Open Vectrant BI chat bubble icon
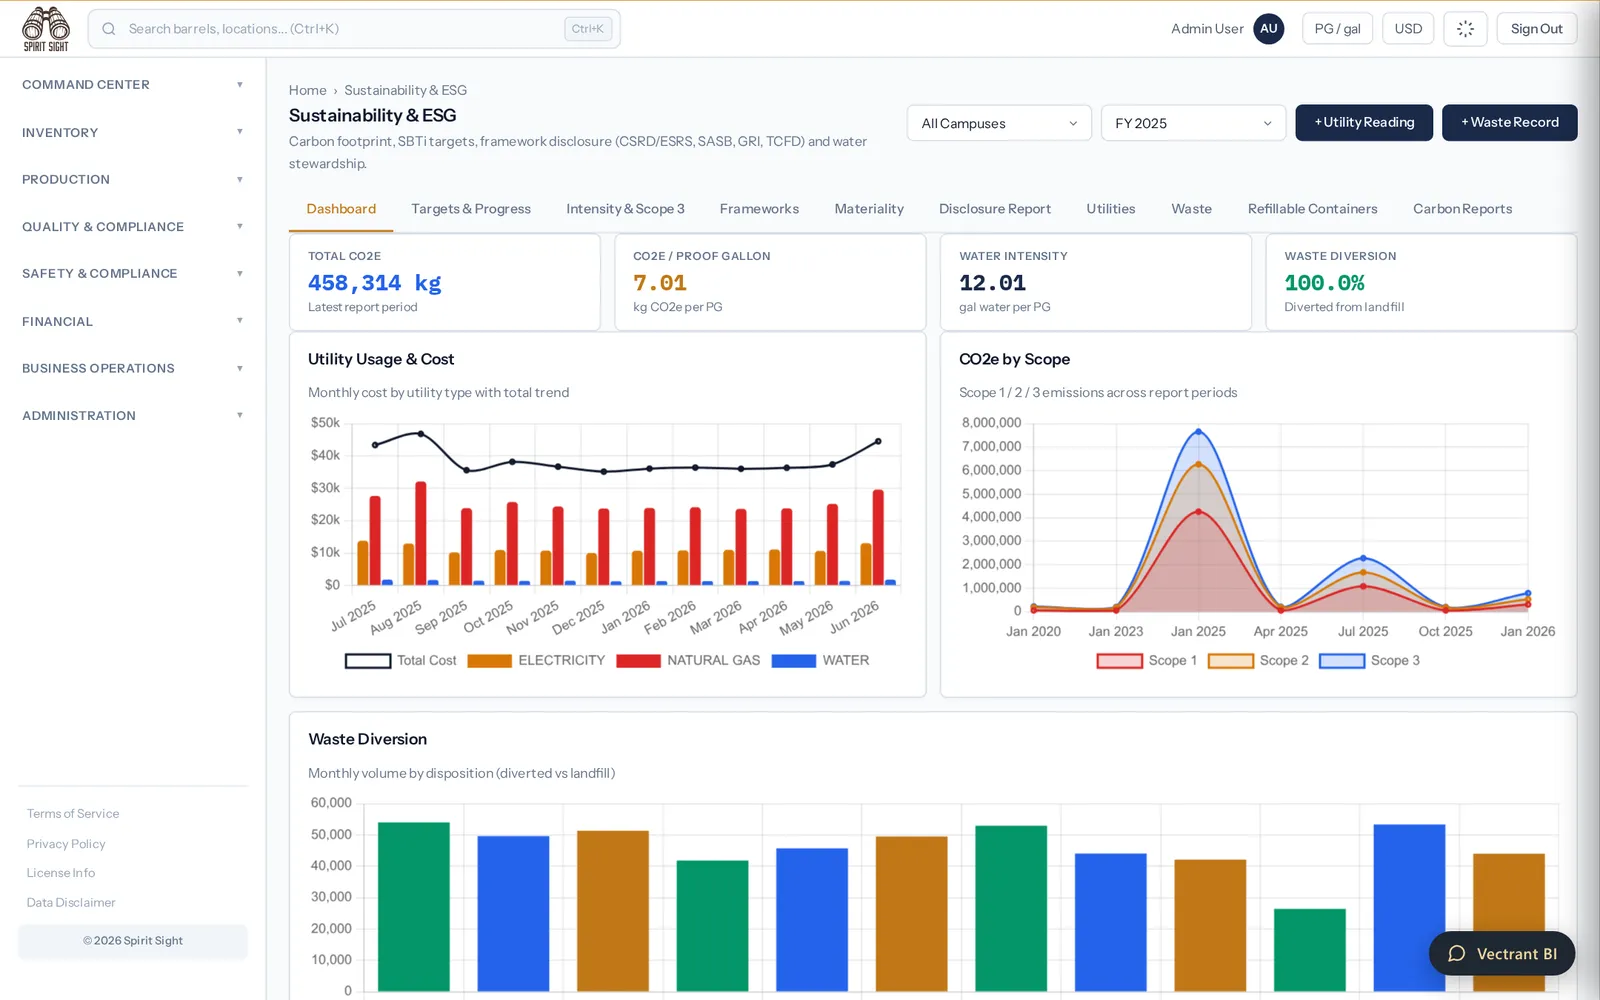Image resolution: width=1600 pixels, height=1000 pixels. click(x=1457, y=953)
